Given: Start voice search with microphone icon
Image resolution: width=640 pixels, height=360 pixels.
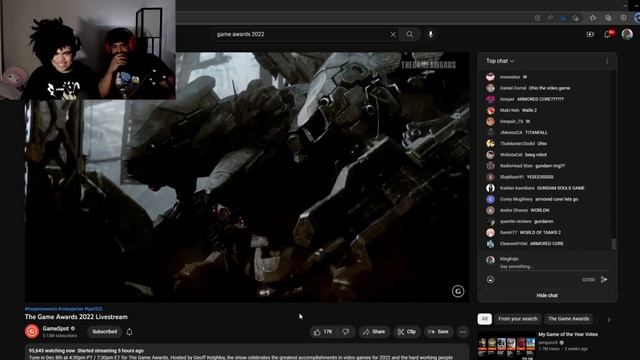Looking at the screenshot, I should click(x=430, y=34).
